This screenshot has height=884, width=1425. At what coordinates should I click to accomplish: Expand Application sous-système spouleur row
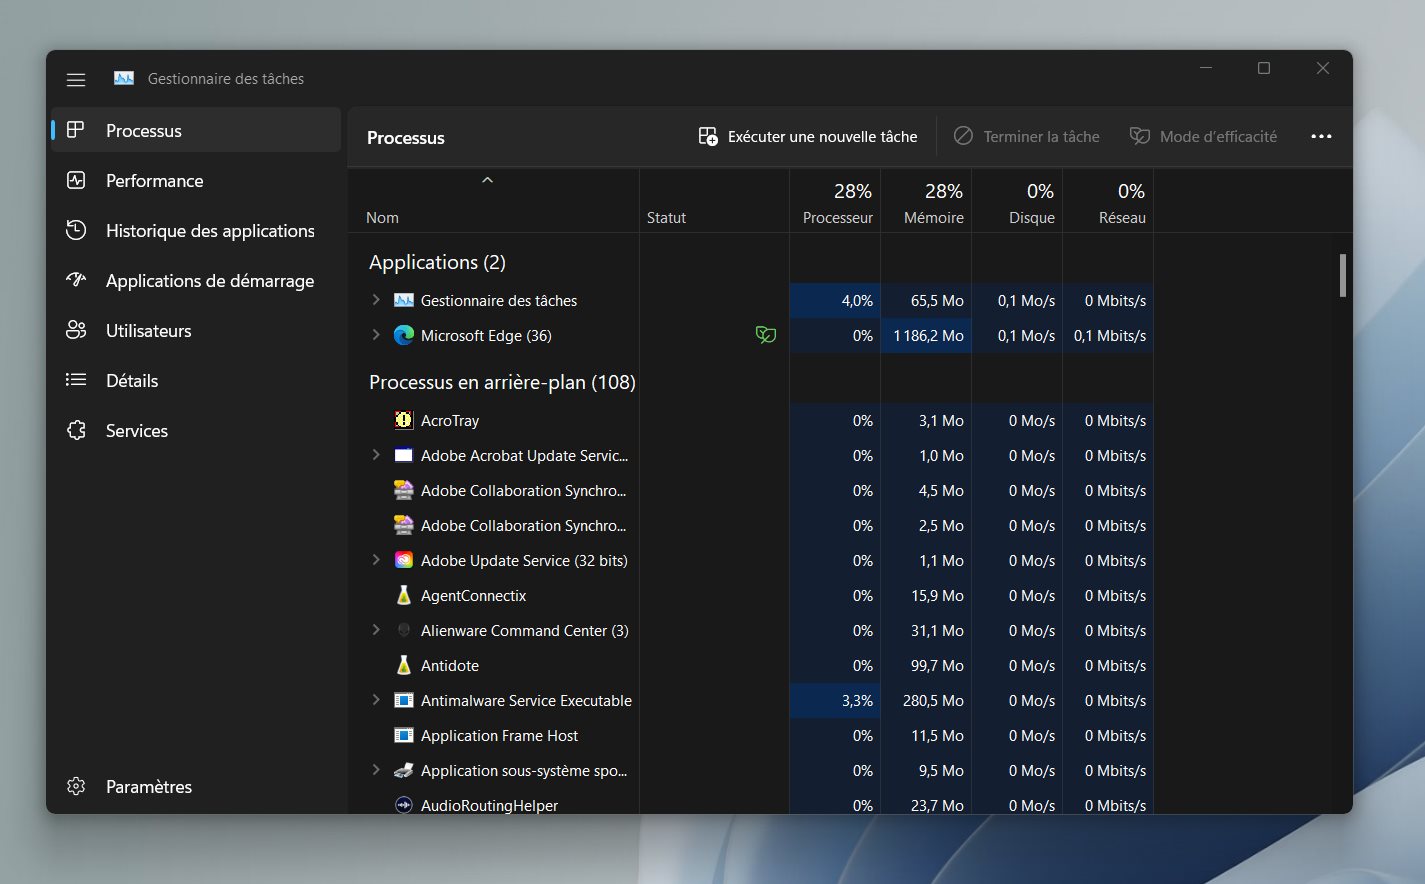376,770
